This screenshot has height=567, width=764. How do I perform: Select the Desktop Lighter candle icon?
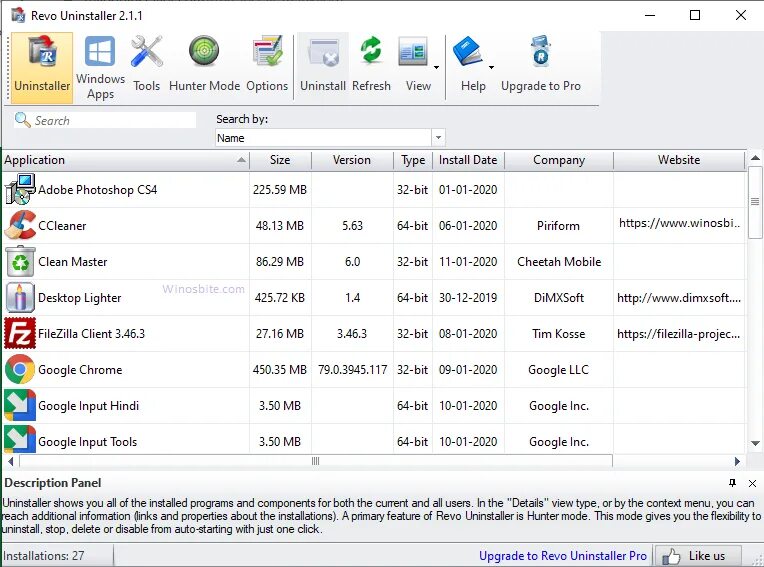pos(19,297)
